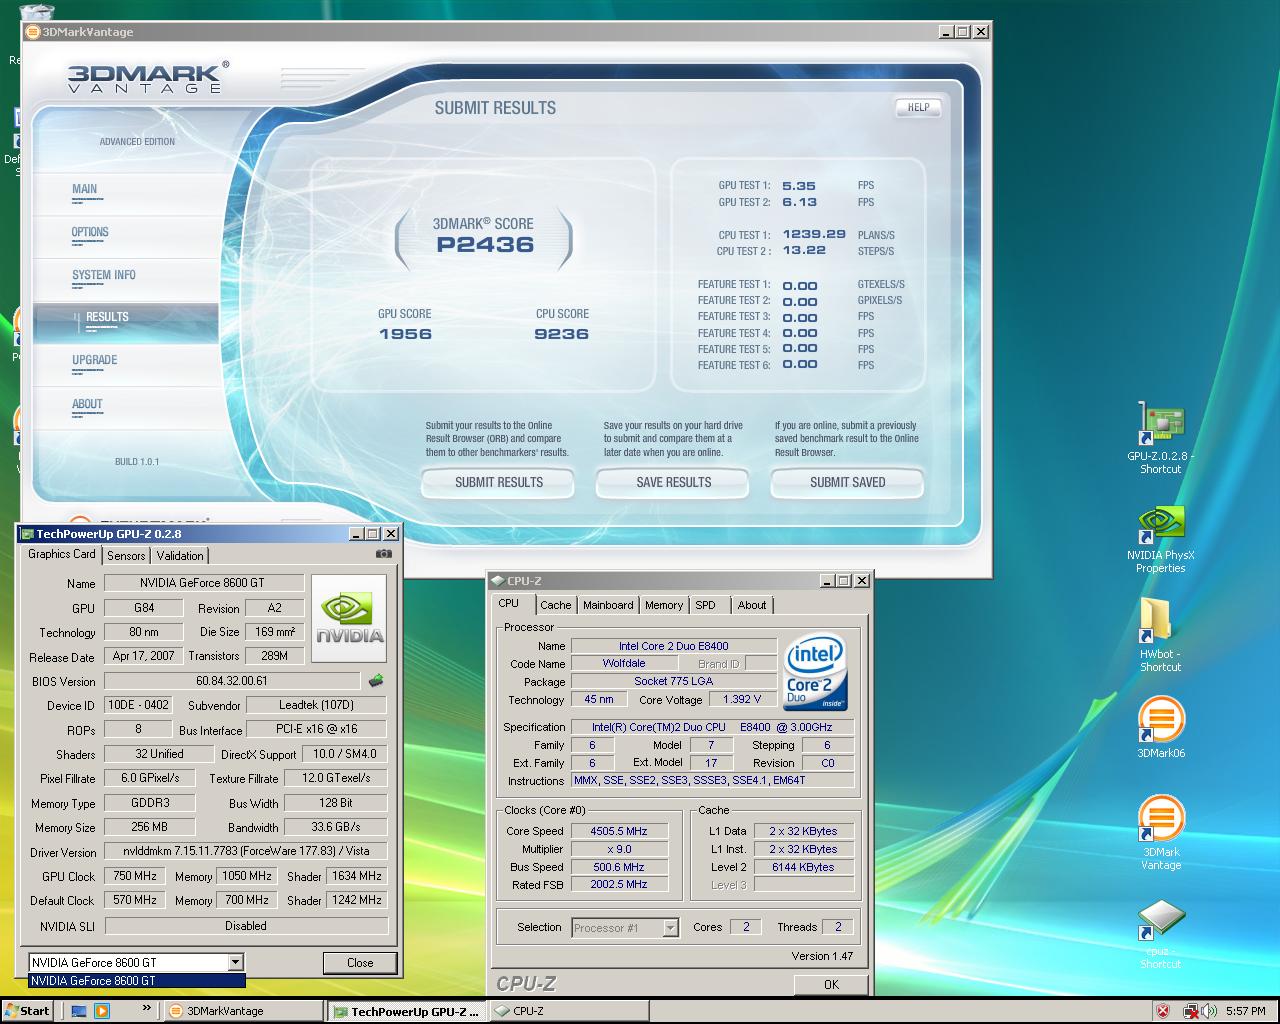
Task: Click the network disconnected tray icon
Action: click(1190, 1011)
